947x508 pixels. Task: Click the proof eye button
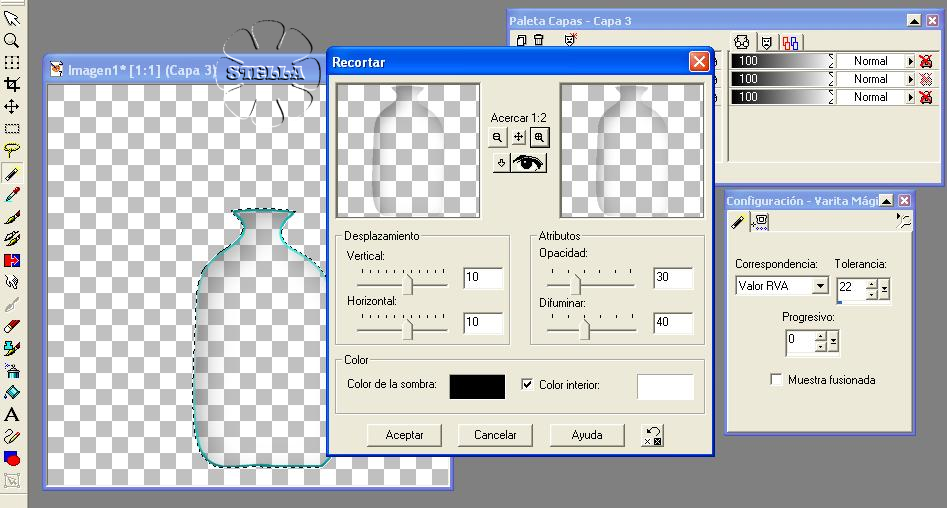pyautogui.click(x=528, y=163)
